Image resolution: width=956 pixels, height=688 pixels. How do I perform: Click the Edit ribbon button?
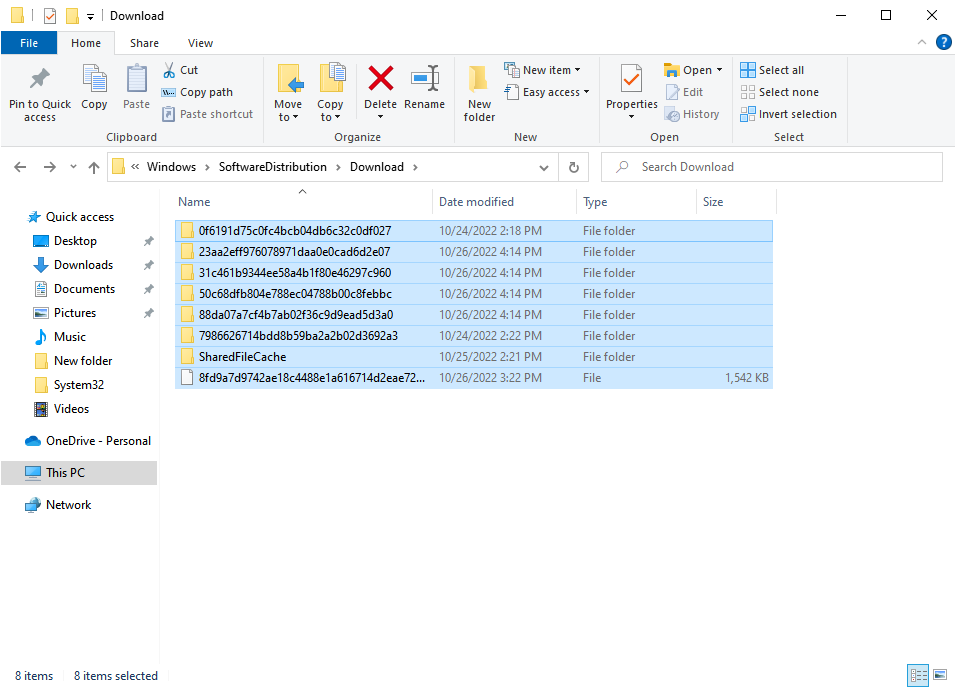click(684, 92)
